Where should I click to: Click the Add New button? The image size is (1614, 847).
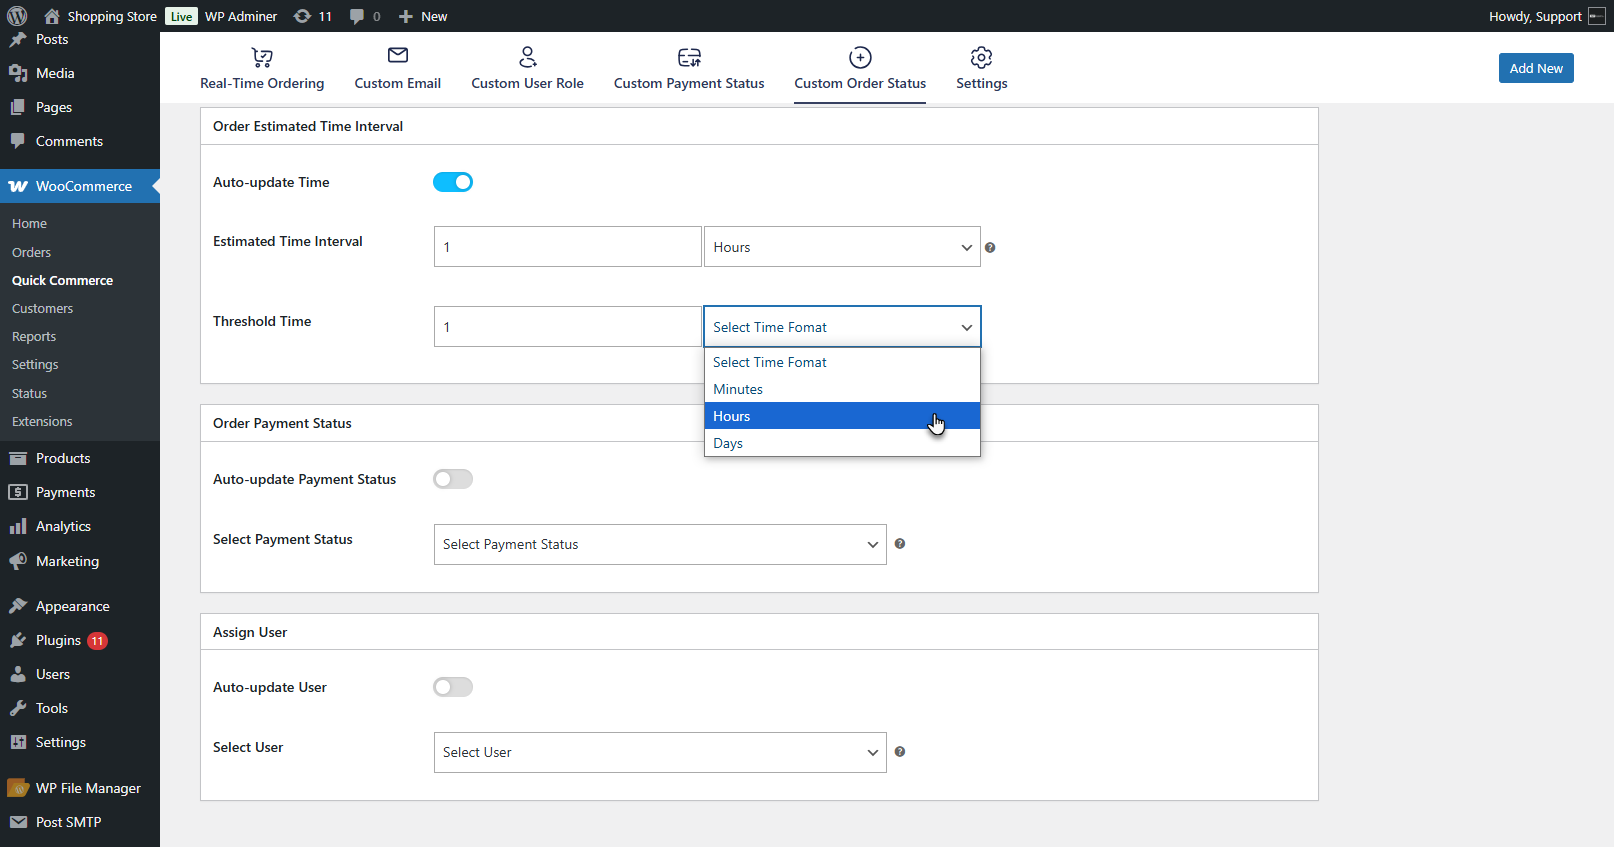(x=1535, y=68)
